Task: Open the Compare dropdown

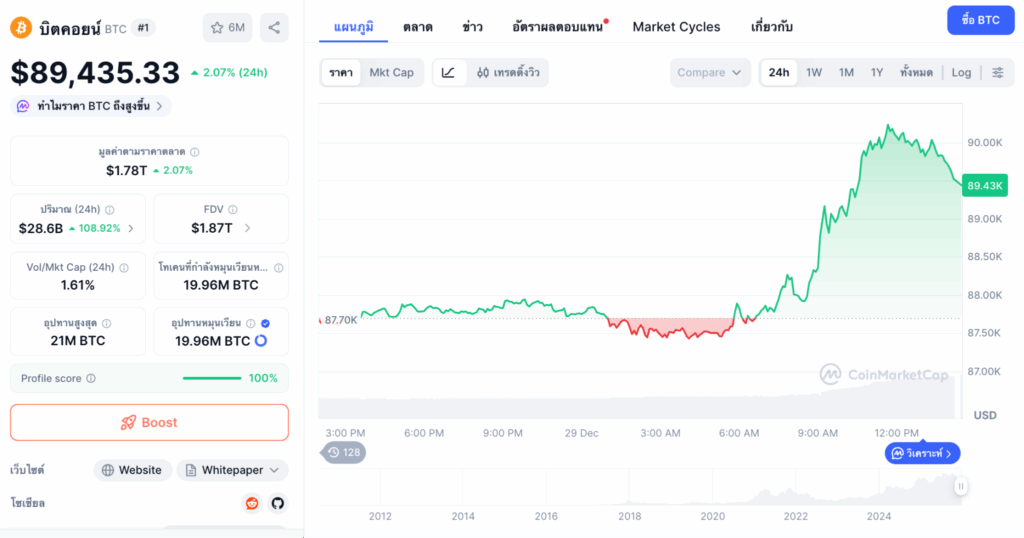Action: coord(710,72)
